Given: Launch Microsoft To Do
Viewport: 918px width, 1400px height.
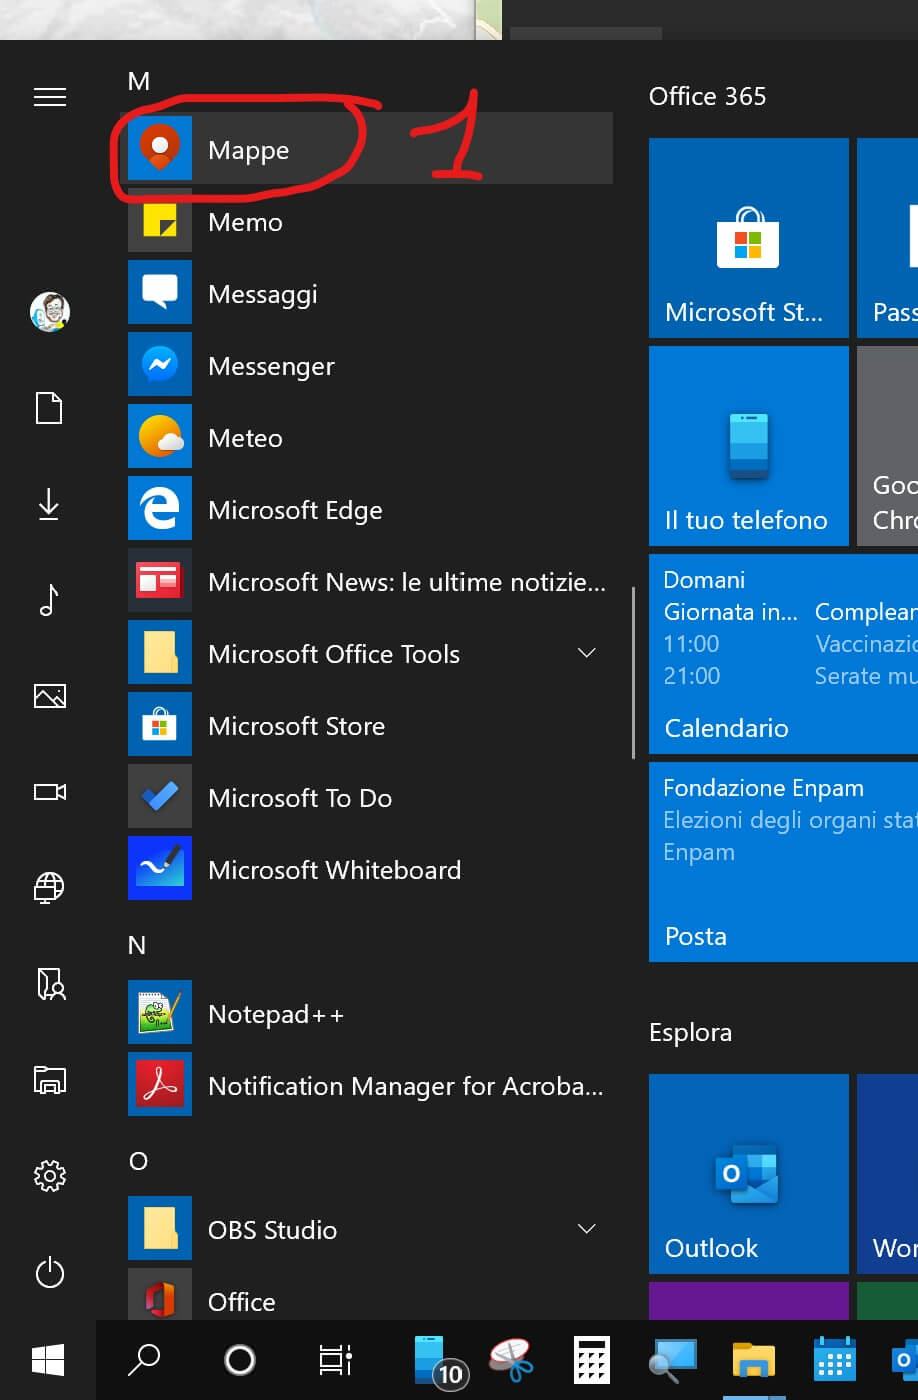Looking at the screenshot, I should pyautogui.click(x=299, y=798).
